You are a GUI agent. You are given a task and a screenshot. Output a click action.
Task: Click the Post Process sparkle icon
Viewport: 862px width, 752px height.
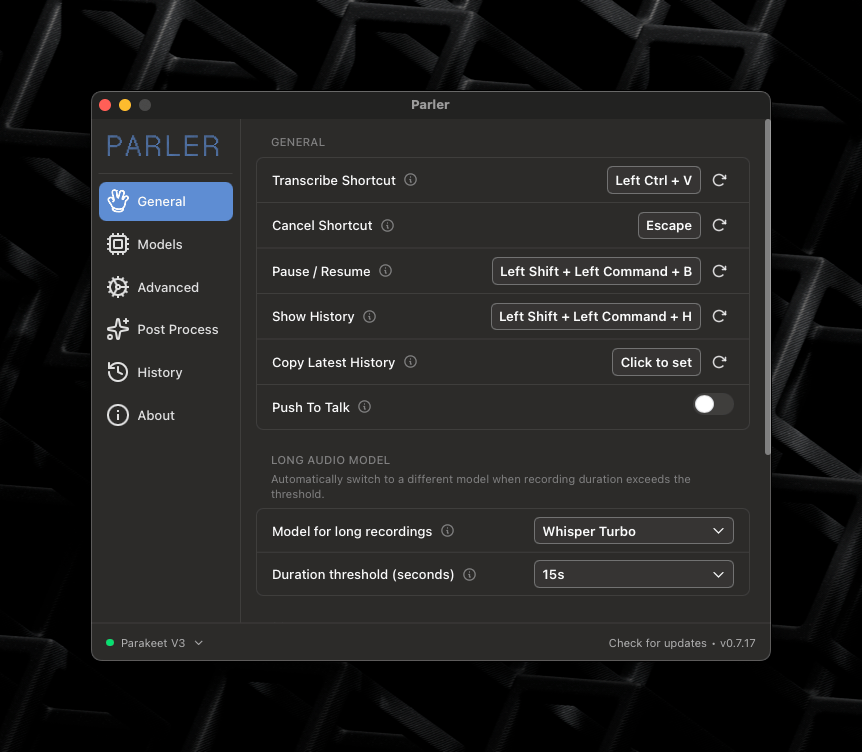pyautogui.click(x=118, y=329)
